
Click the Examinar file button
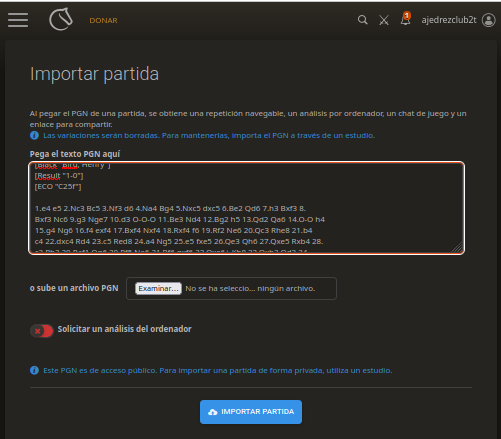pos(158,288)
